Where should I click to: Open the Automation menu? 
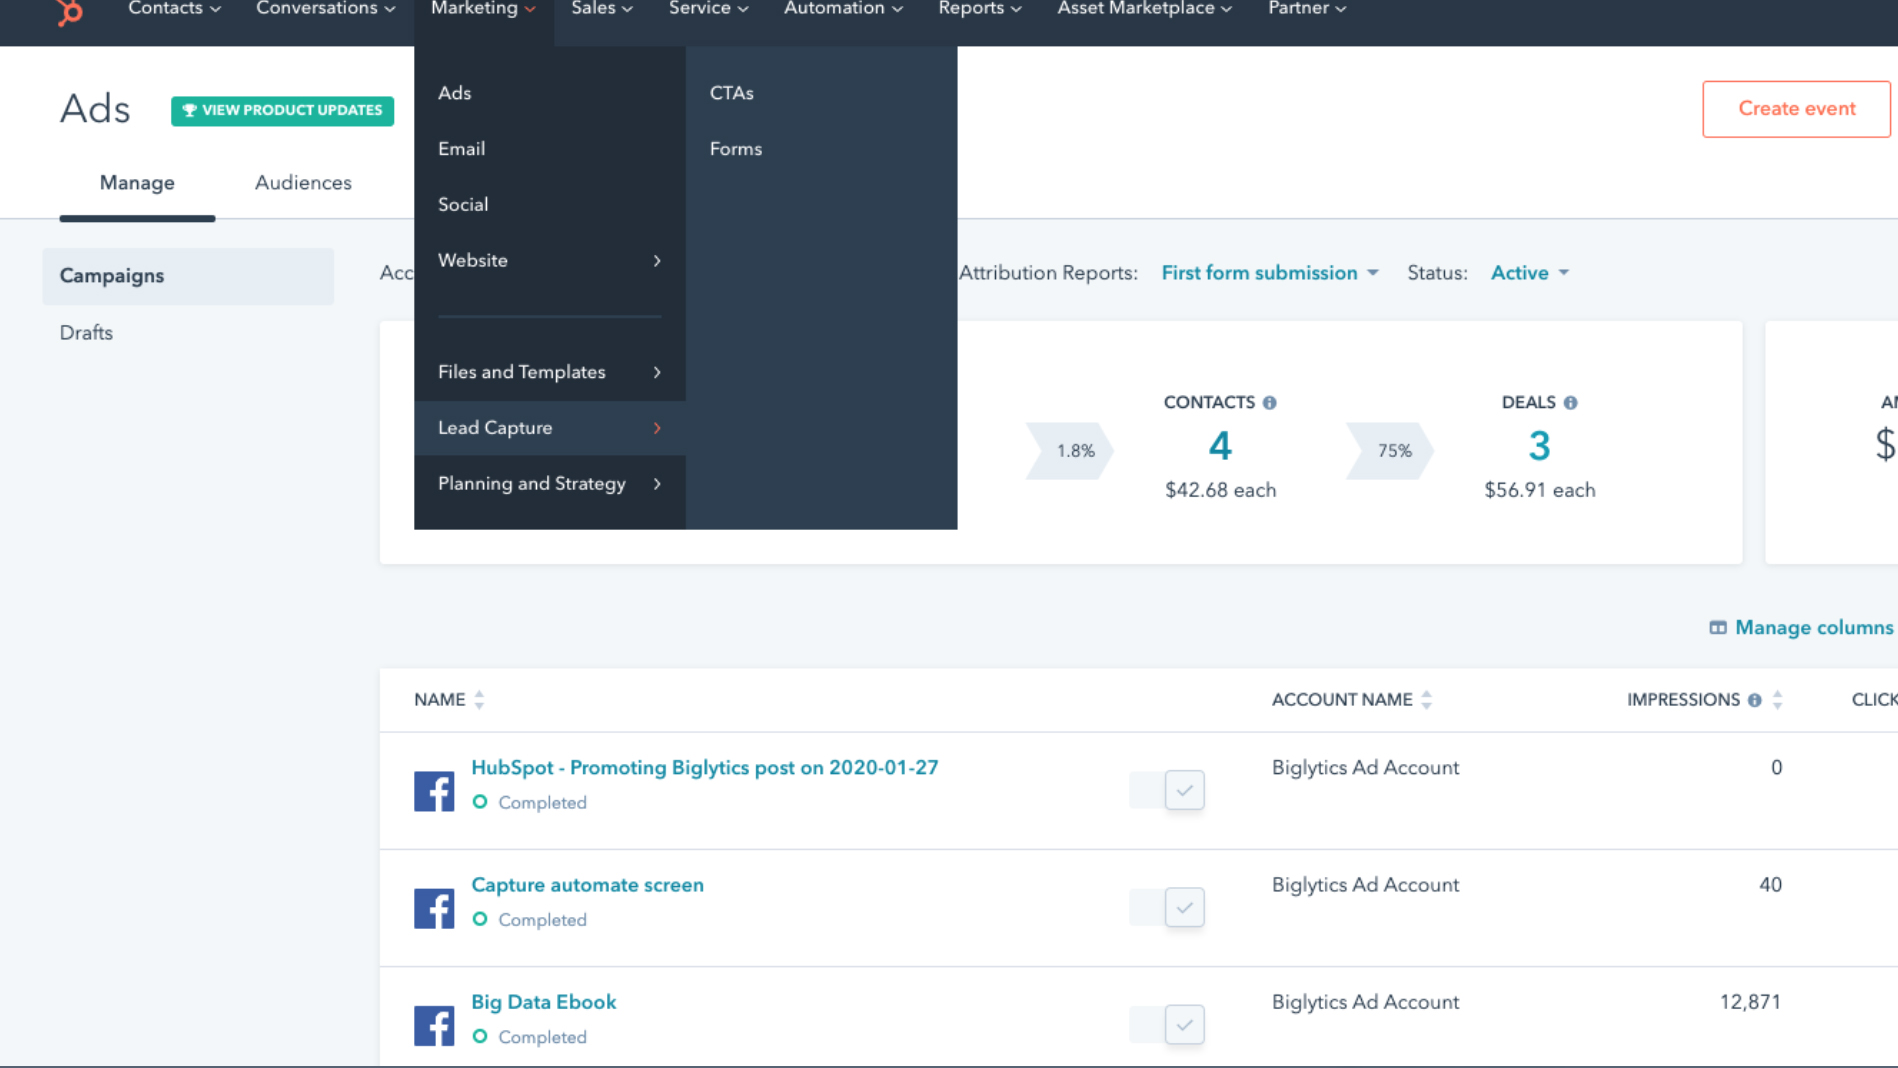[844, 9]
